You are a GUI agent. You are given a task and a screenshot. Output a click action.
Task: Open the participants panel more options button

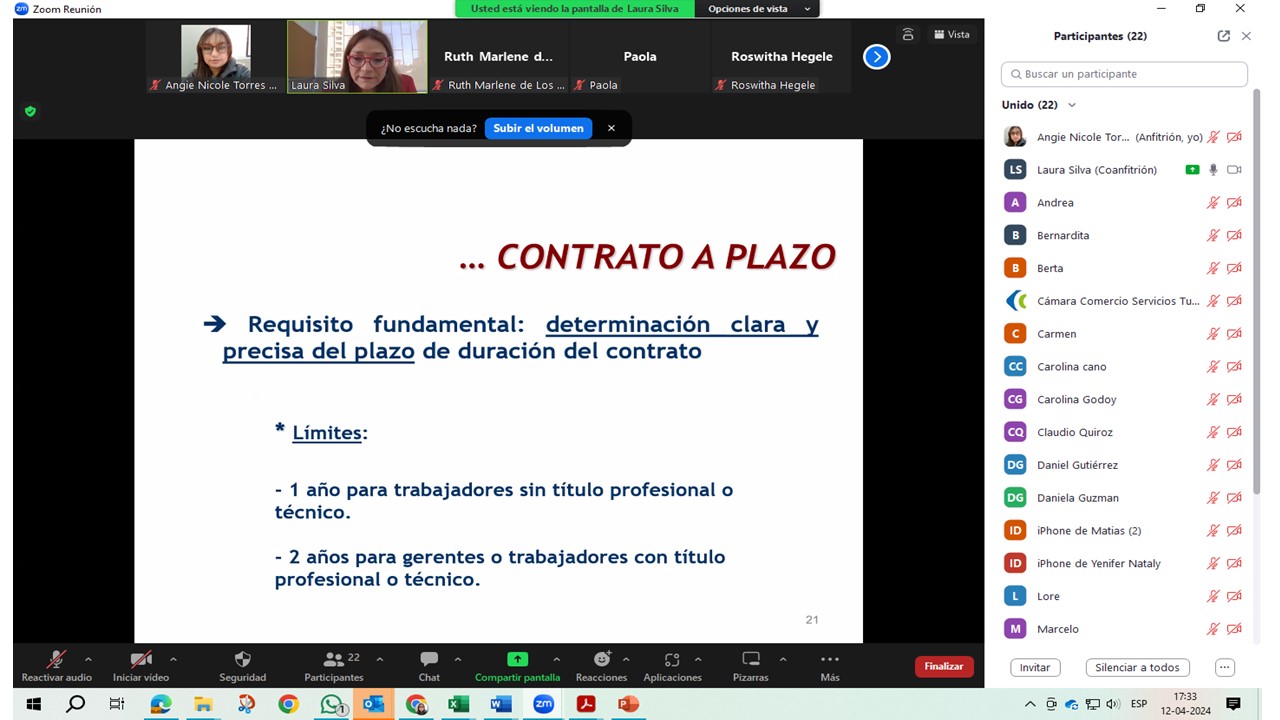[x=1225, y=667]
